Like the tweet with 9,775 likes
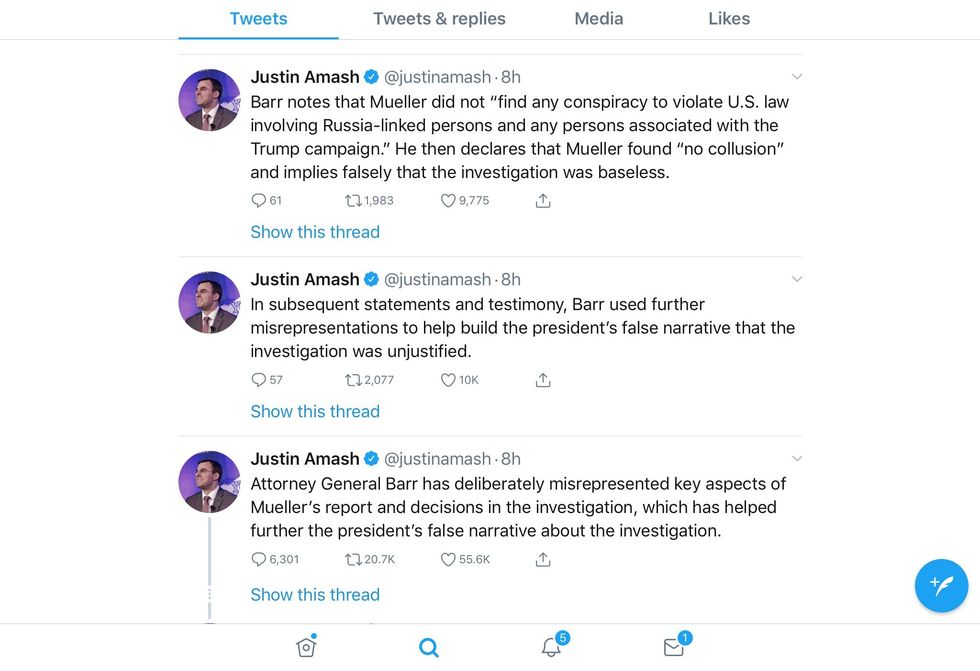Image resolution: width=980 pixels, height=671 pixels. coord(449,200)
